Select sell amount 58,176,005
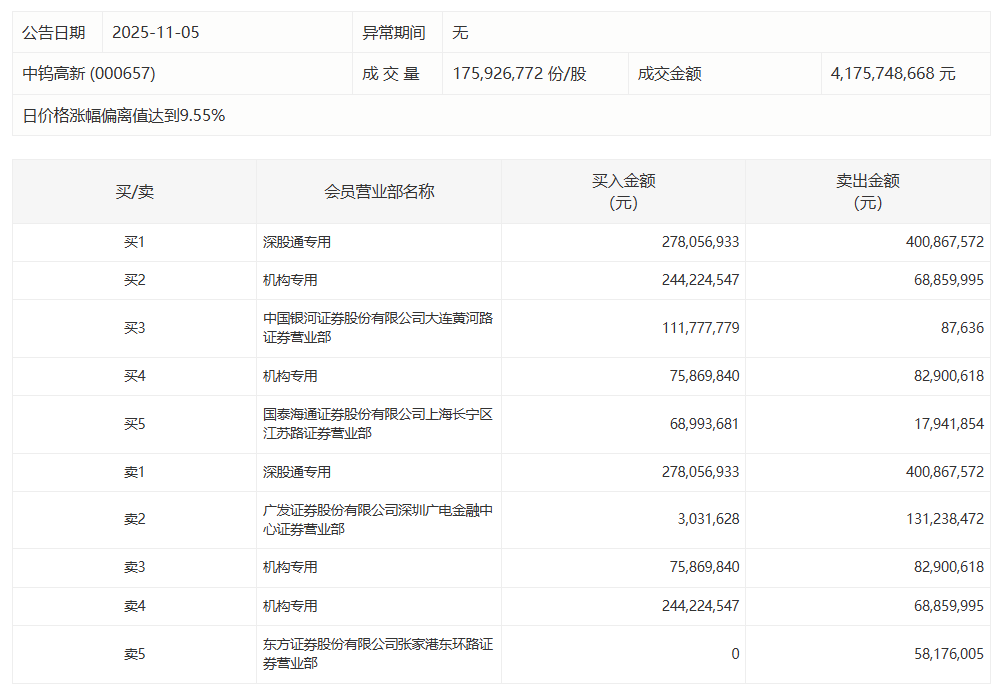This screenshot has height=699, width=1001. 939,654
